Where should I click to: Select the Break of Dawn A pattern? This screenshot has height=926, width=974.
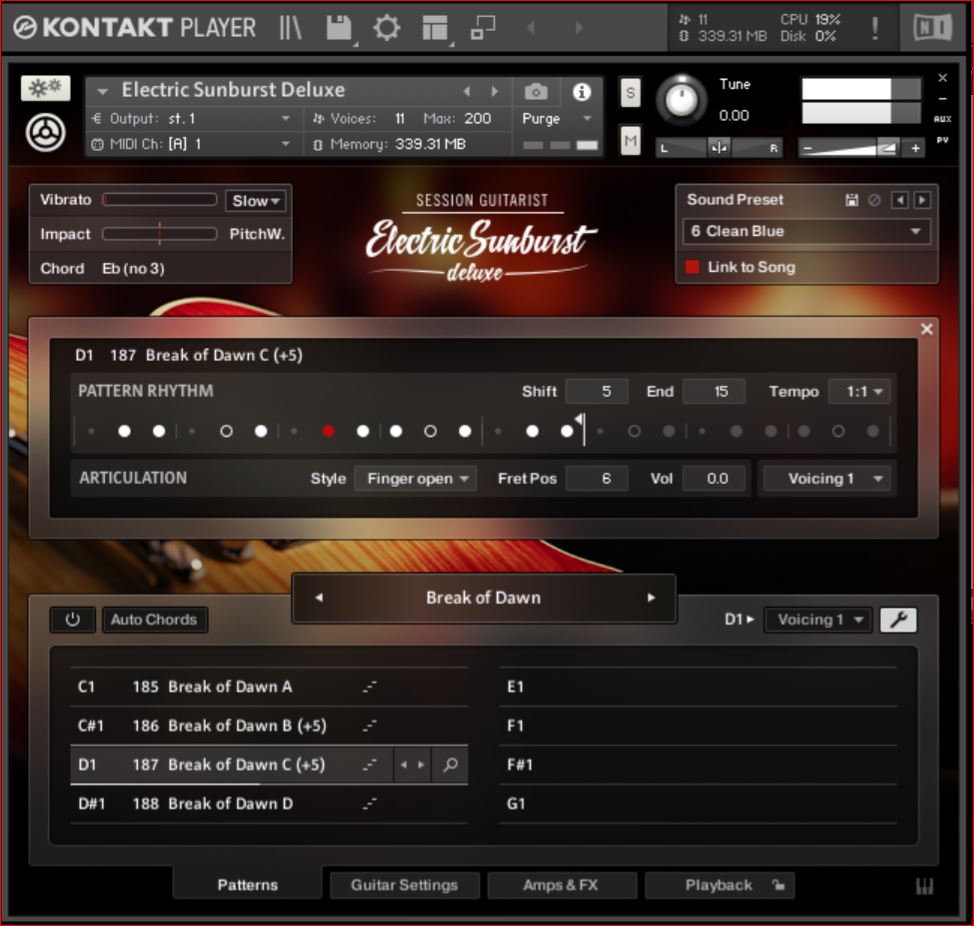(x=230, y=687)
